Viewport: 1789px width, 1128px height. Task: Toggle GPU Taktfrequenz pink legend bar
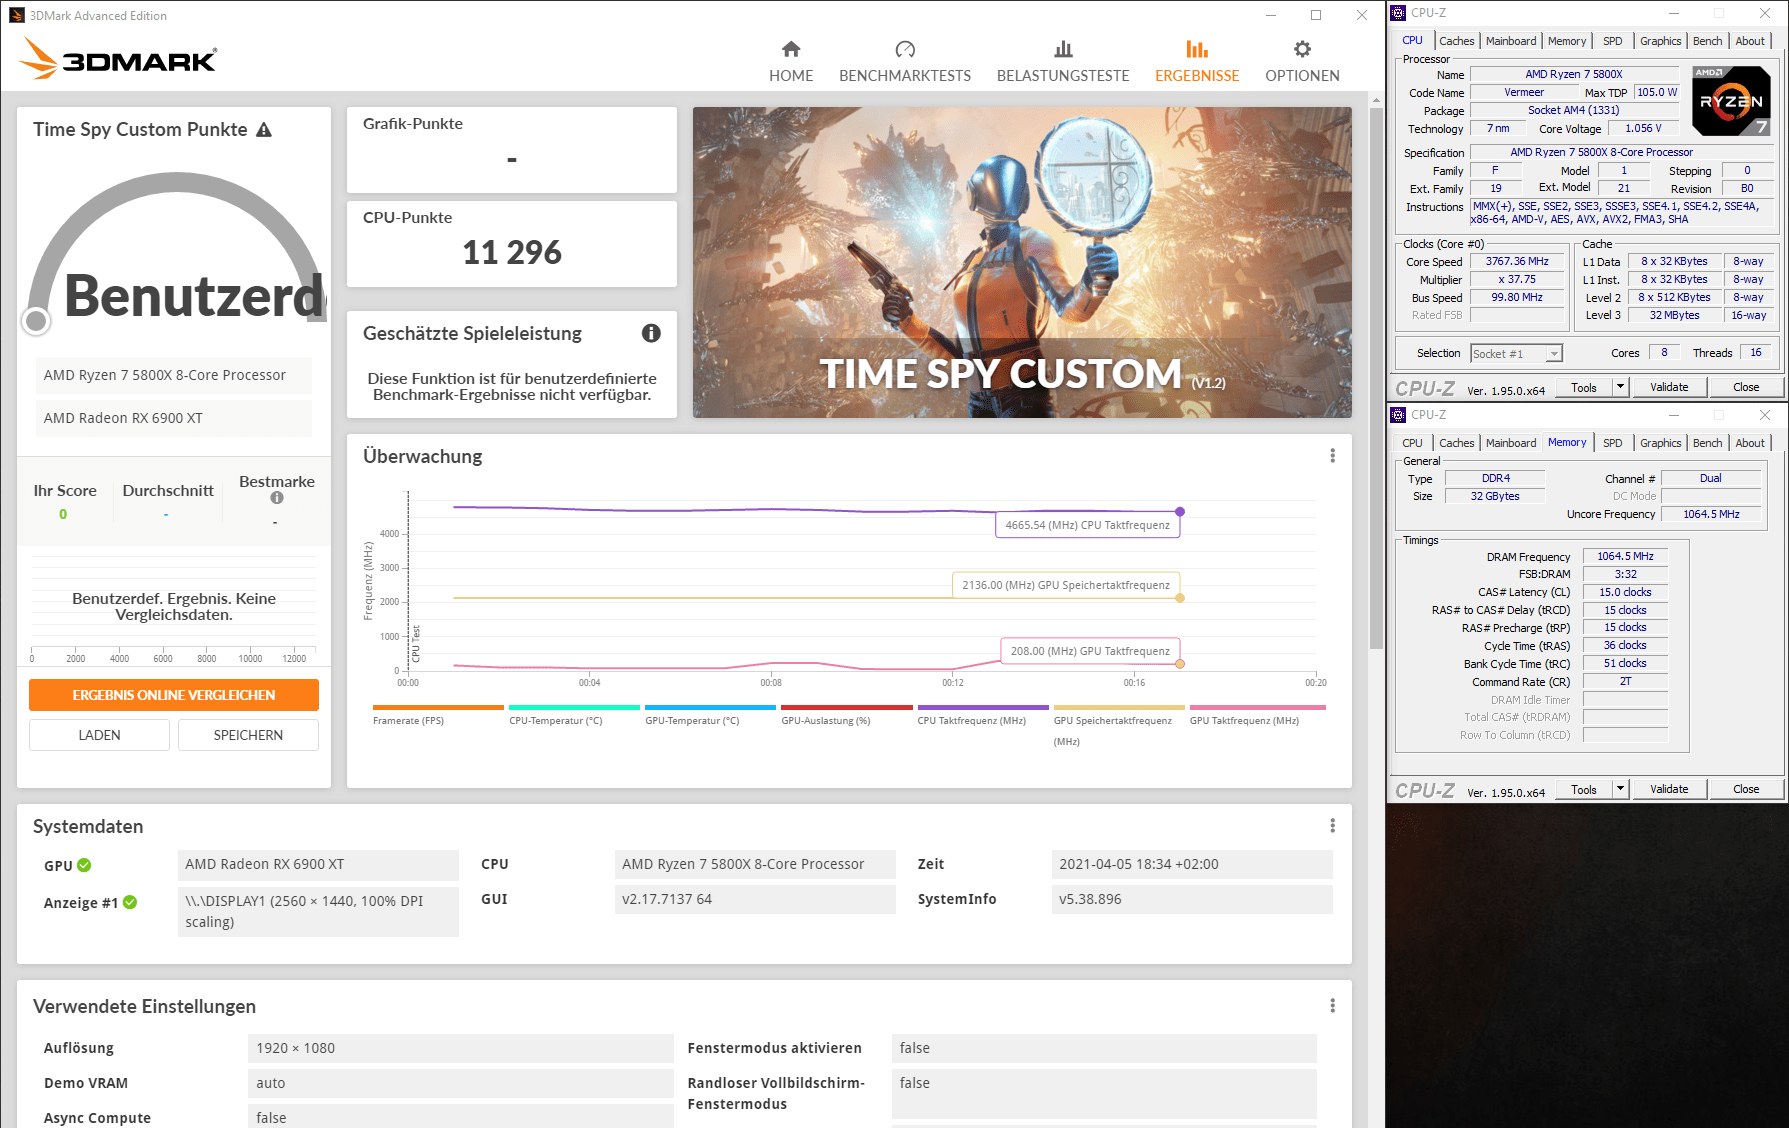coord(1257,707)
